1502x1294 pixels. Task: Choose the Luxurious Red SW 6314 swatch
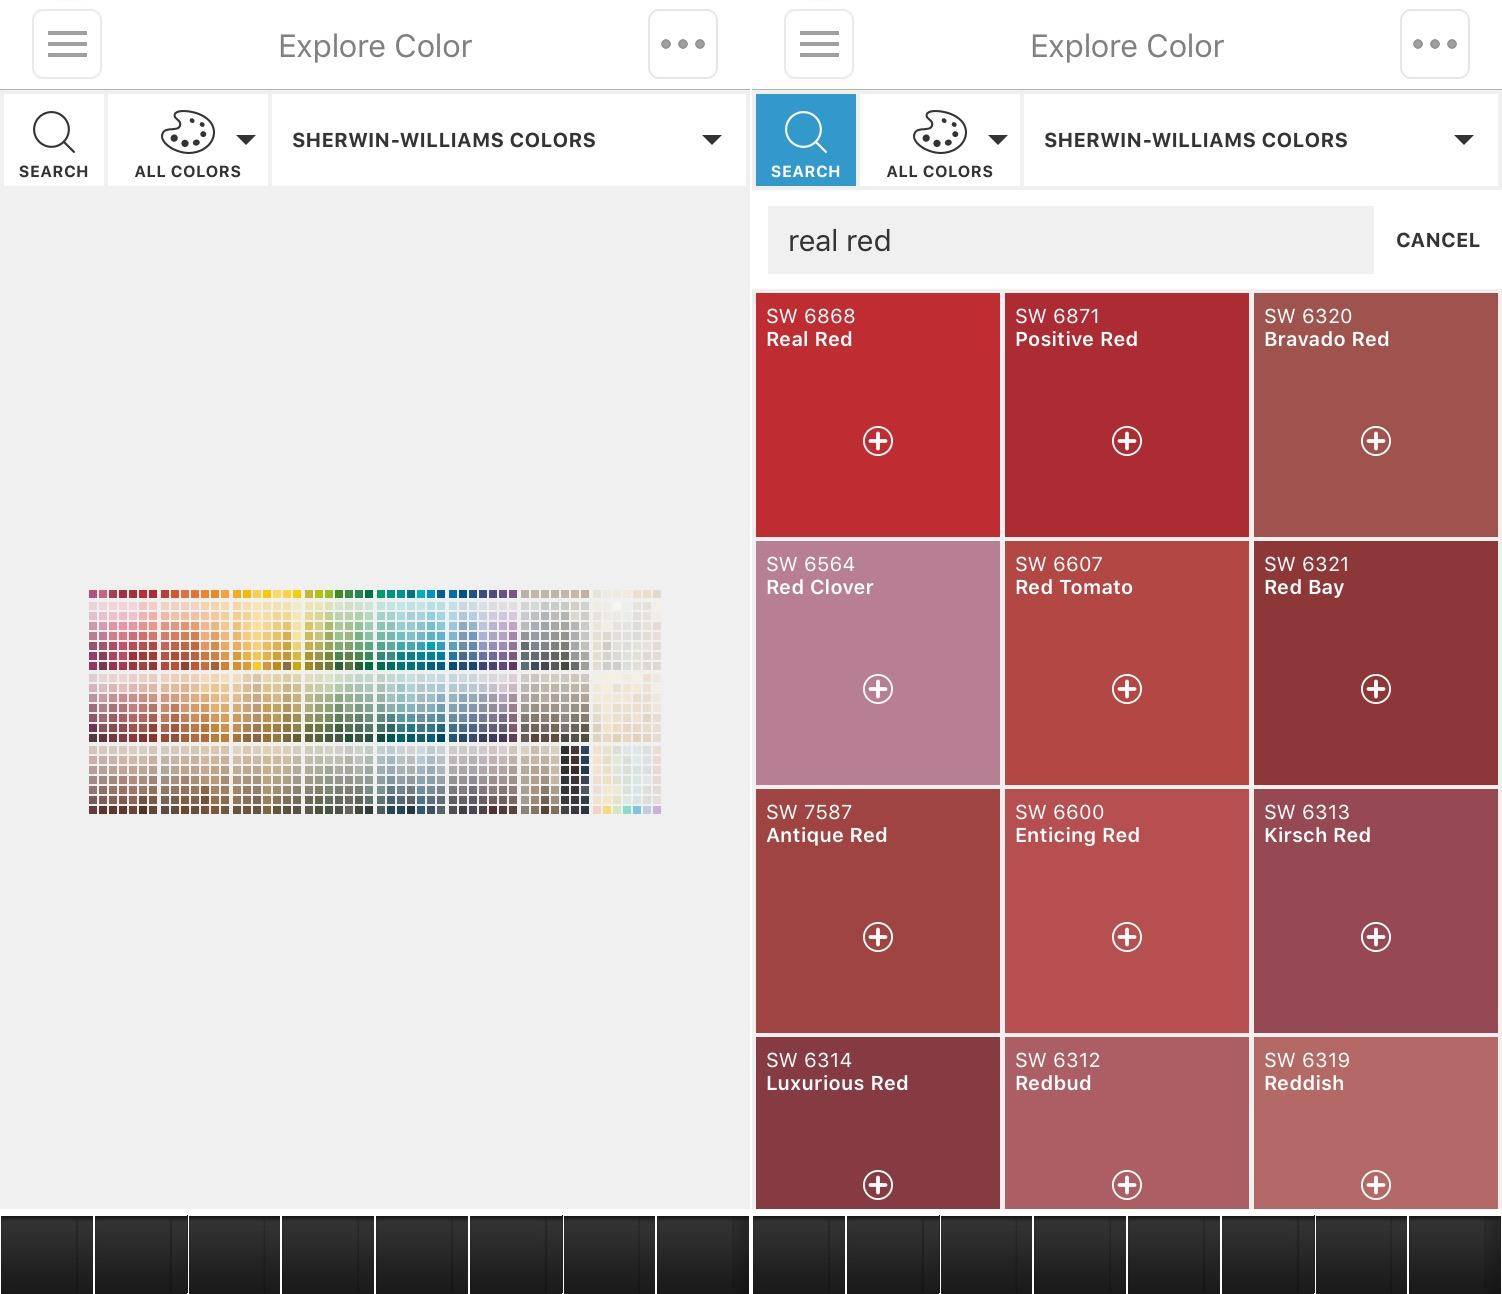click(877, 1110)
